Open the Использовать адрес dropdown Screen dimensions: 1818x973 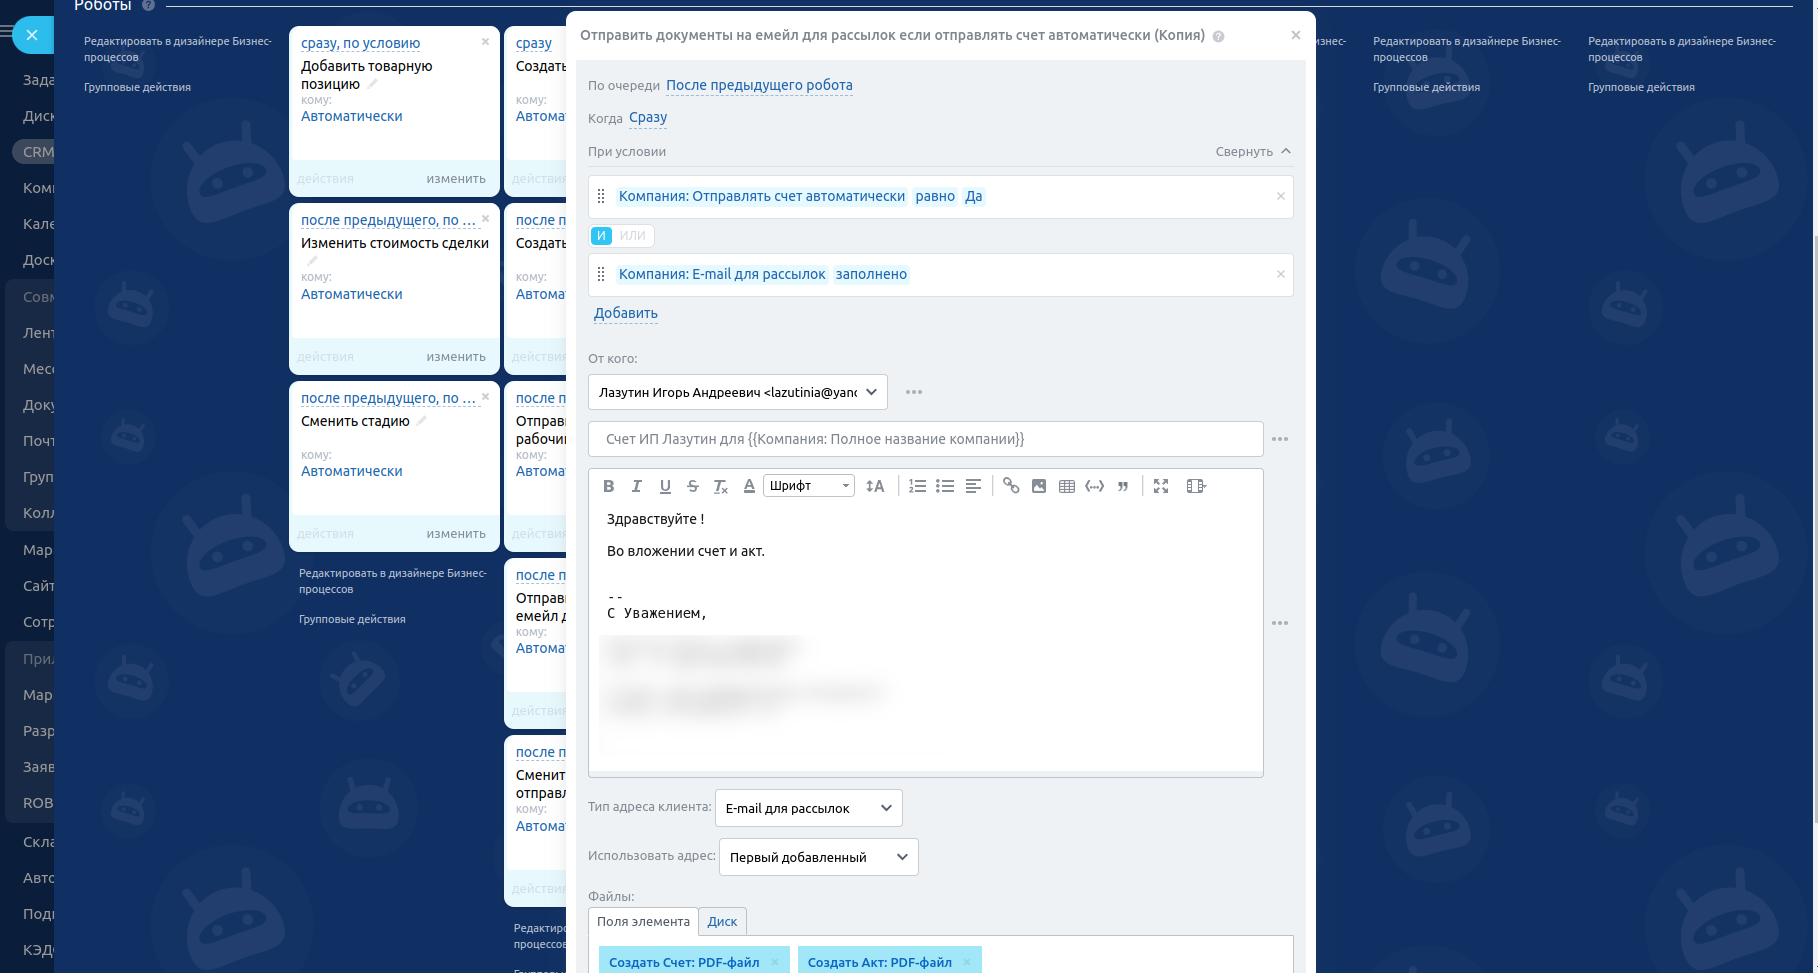point(819,857)
